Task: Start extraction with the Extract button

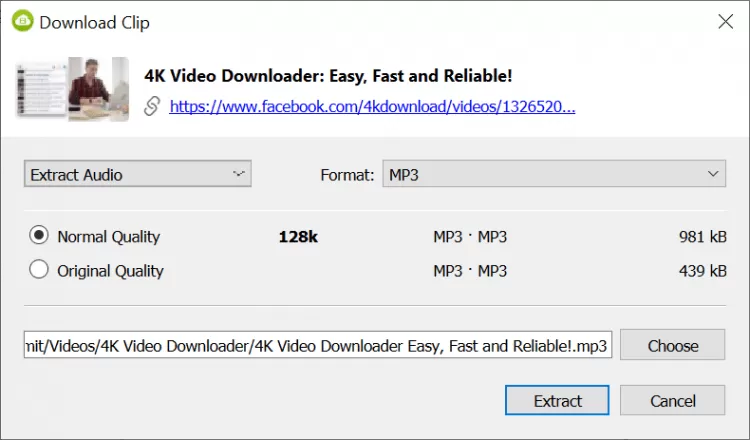Action: tap(557, 401)
